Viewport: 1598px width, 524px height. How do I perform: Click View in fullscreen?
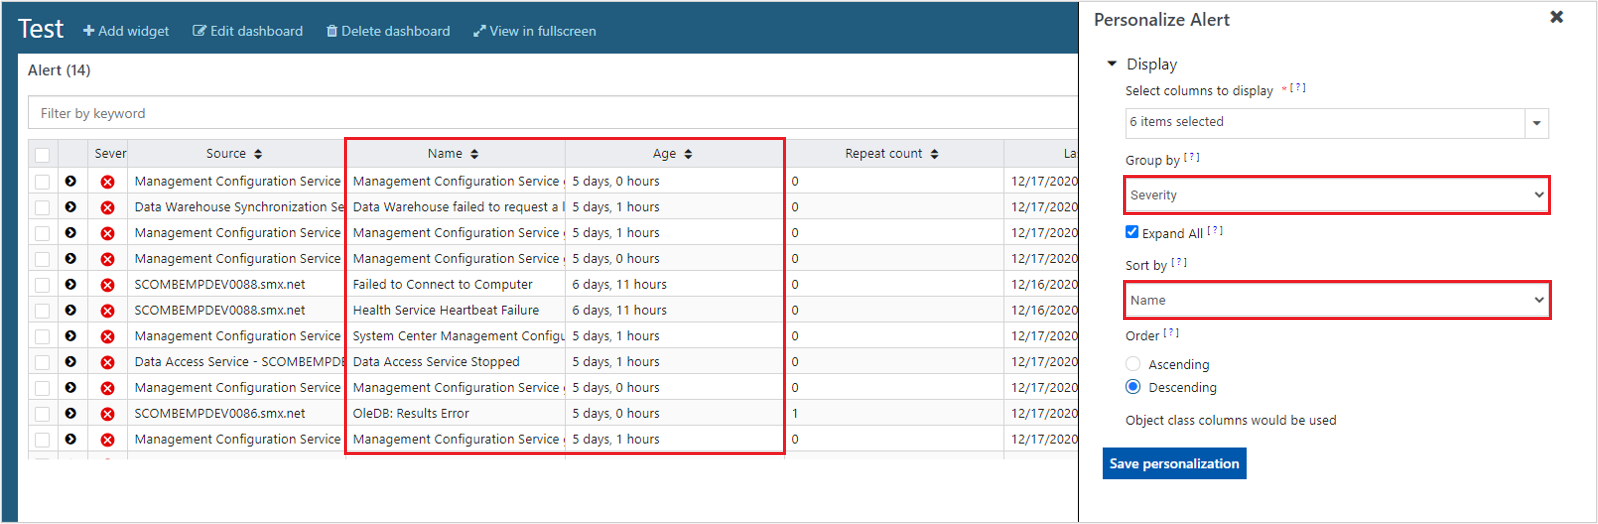535,31
